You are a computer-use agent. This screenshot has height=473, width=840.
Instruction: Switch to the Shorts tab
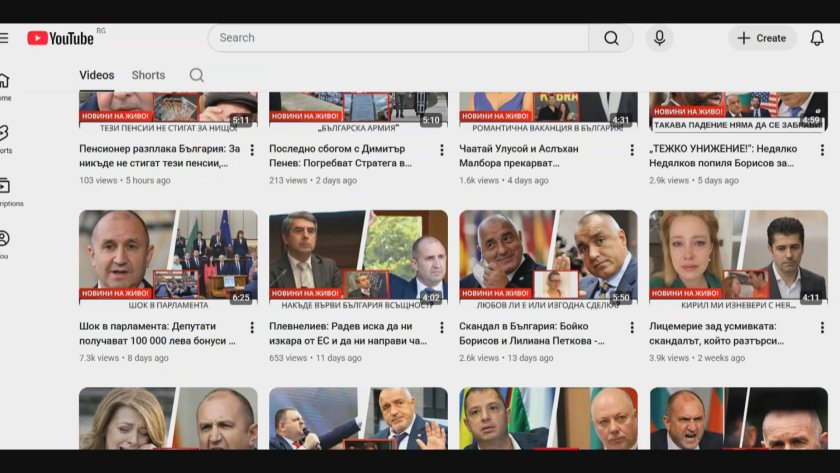(x=148, y=75)
